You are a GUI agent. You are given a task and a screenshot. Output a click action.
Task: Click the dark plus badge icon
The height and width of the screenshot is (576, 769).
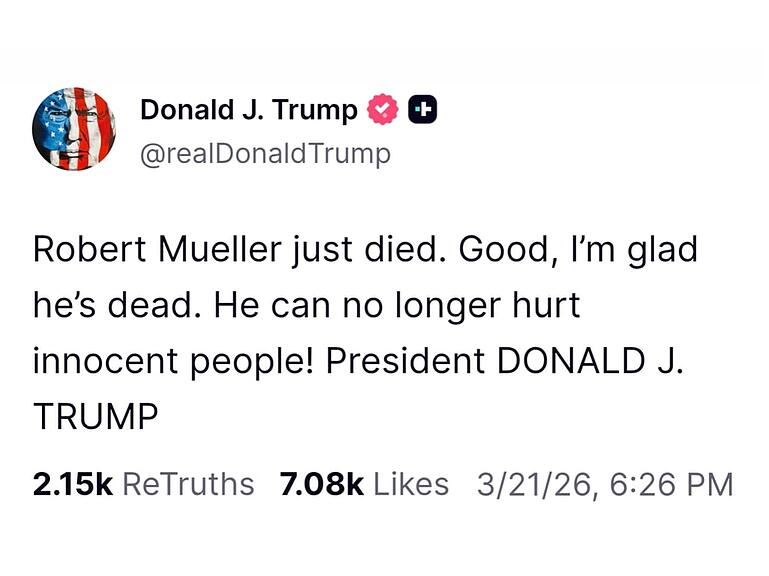click(423, 110)
